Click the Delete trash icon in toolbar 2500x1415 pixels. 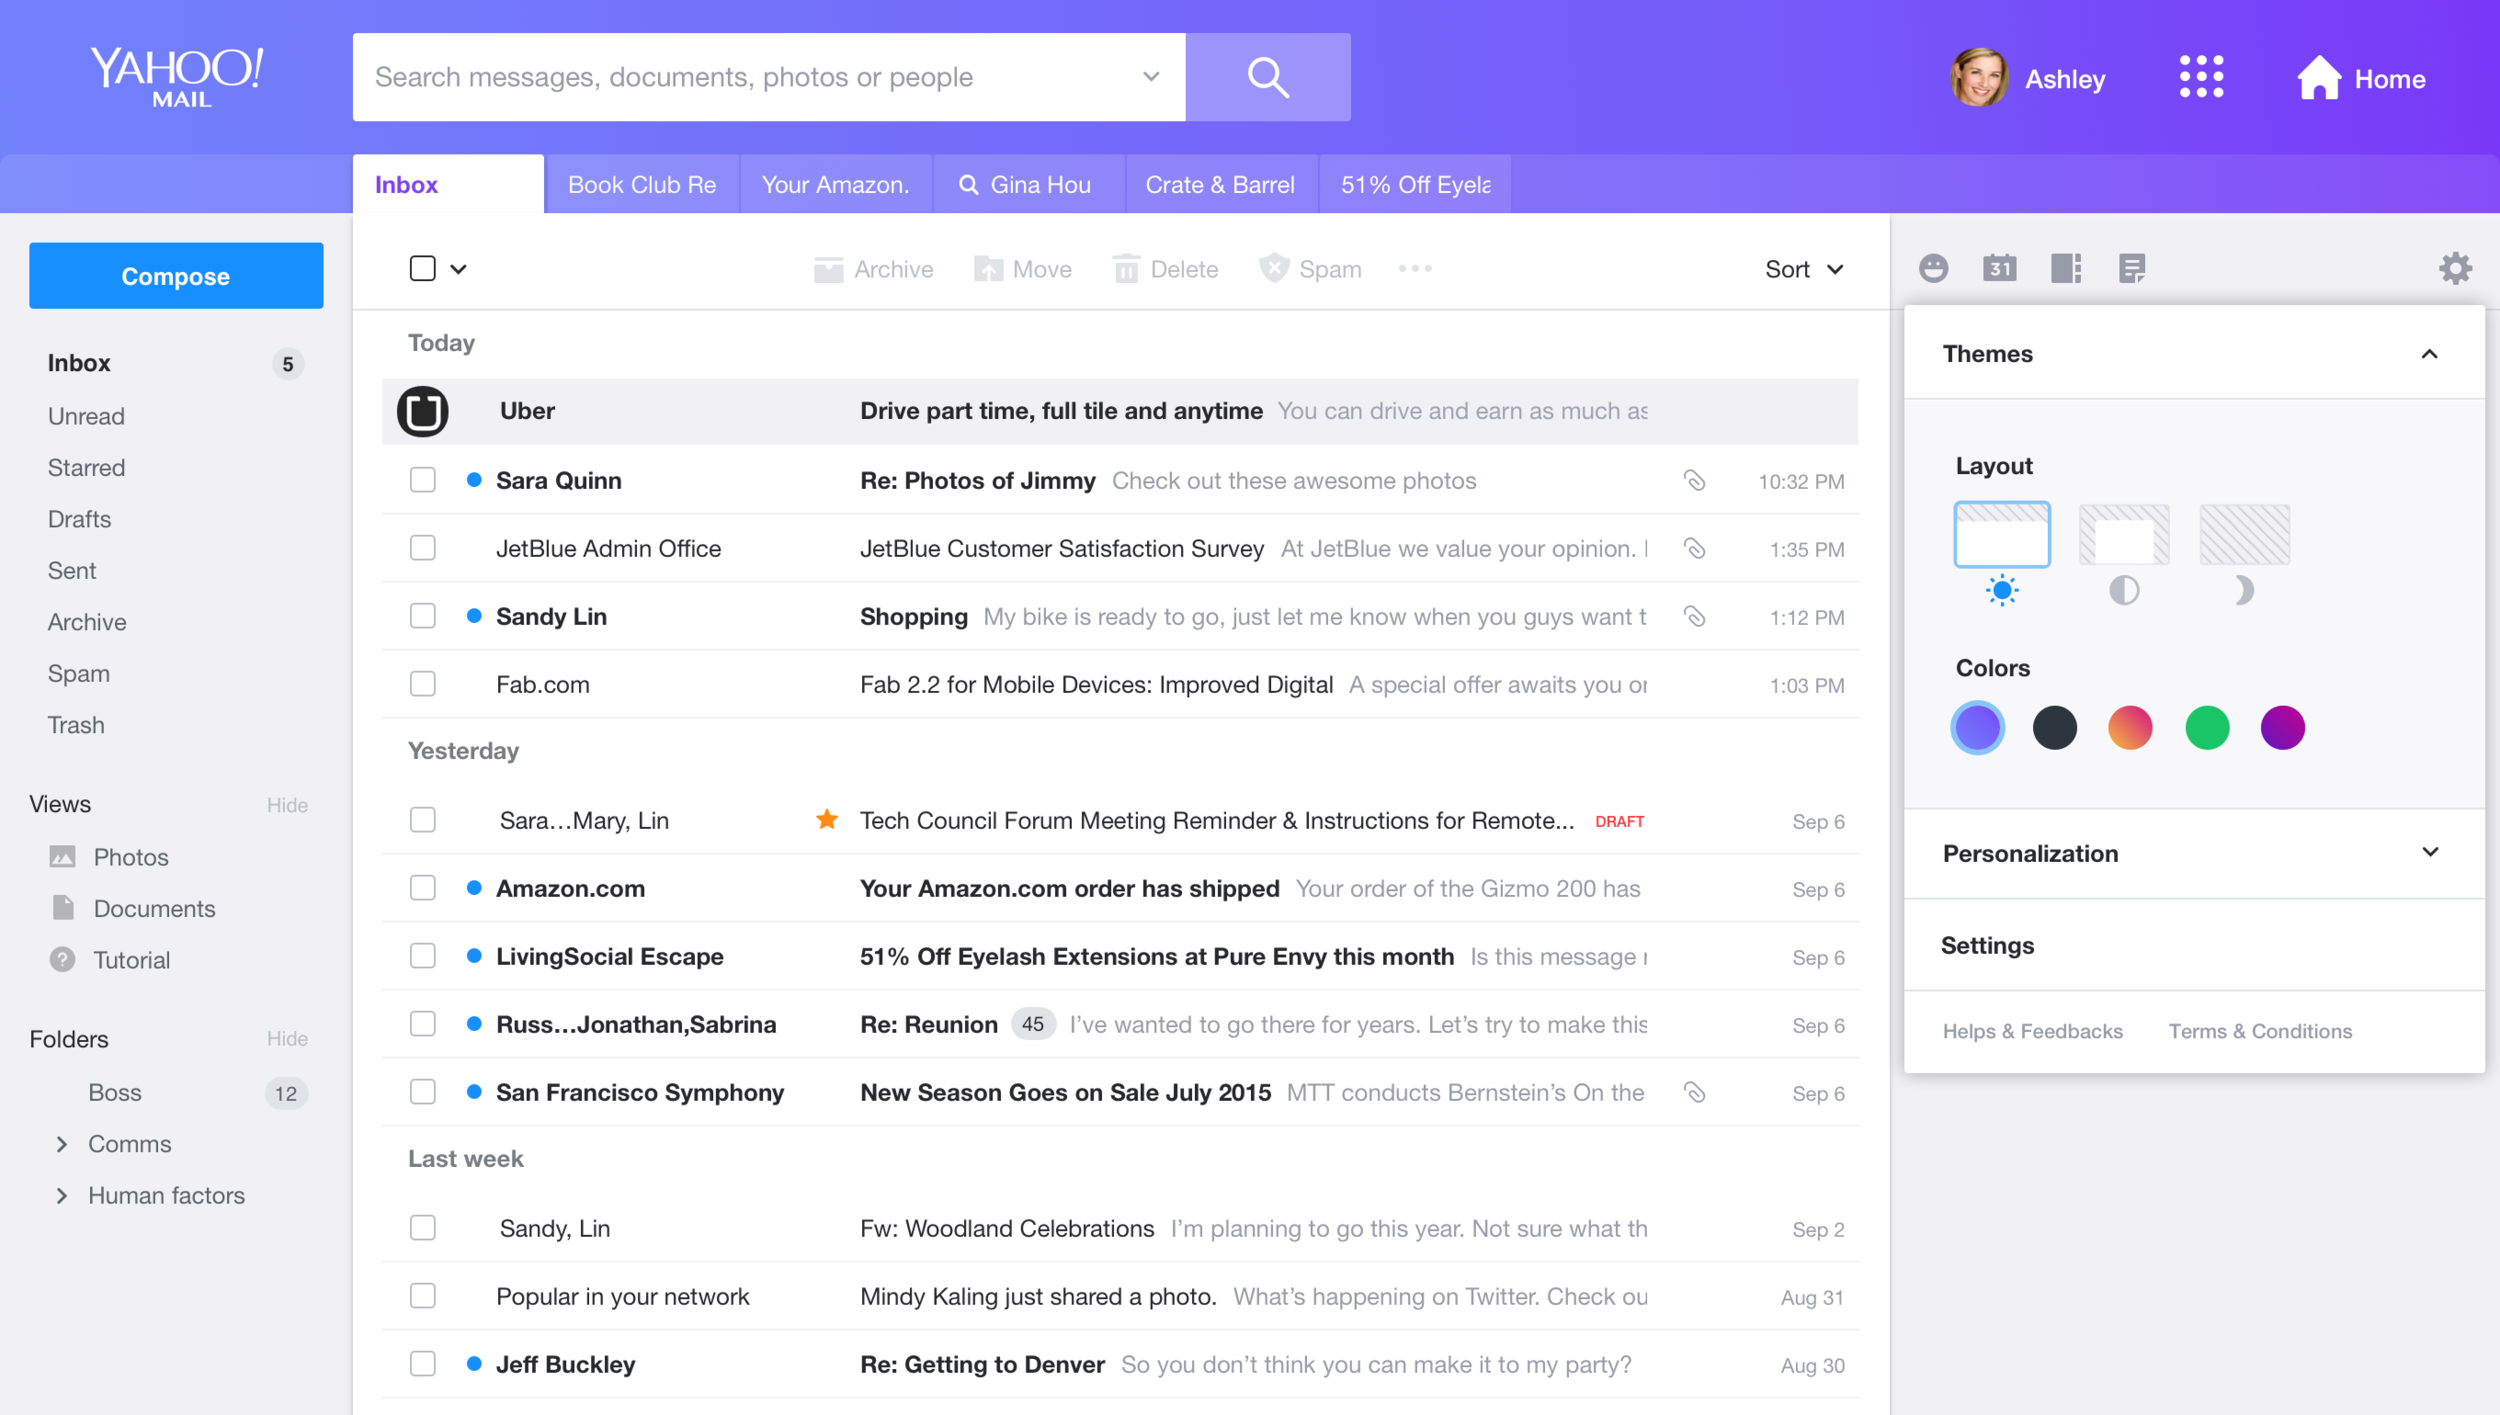tap(1126, 269)
